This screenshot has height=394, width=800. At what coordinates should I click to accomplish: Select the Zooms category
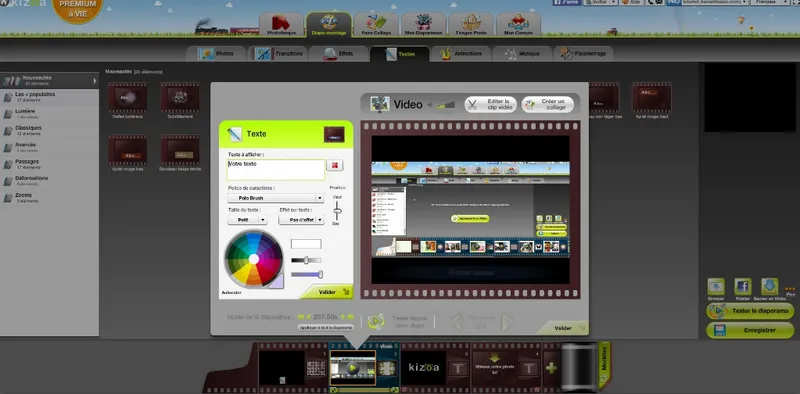[x=49, y=198]
